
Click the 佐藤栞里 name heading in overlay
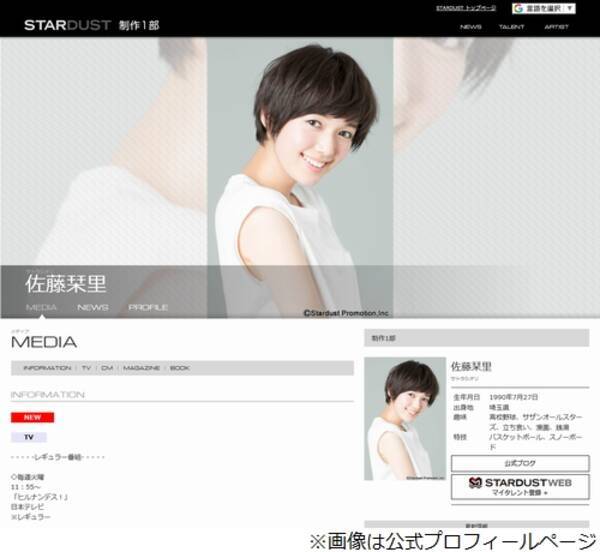pyautogui.click(x=66, y=284)
